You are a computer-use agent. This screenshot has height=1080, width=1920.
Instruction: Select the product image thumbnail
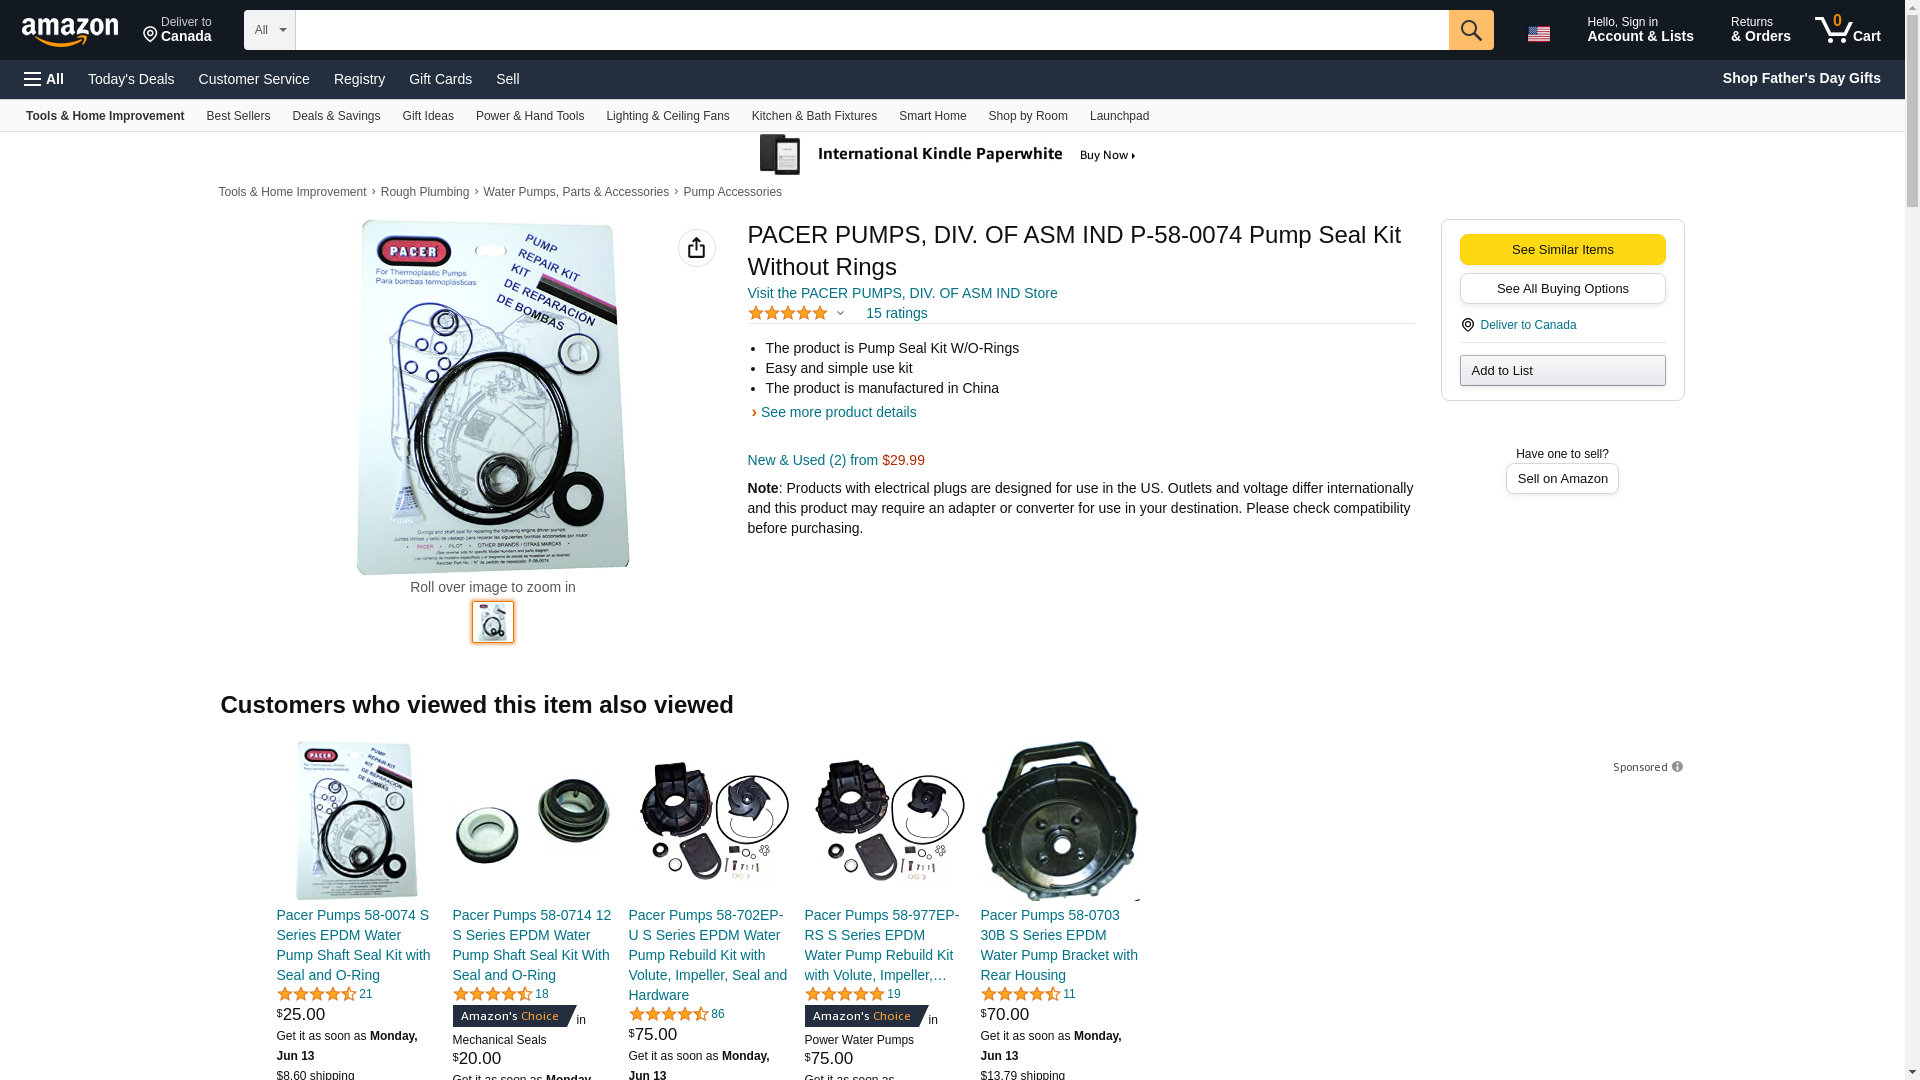pyautogui.click(x=493, y=622)
